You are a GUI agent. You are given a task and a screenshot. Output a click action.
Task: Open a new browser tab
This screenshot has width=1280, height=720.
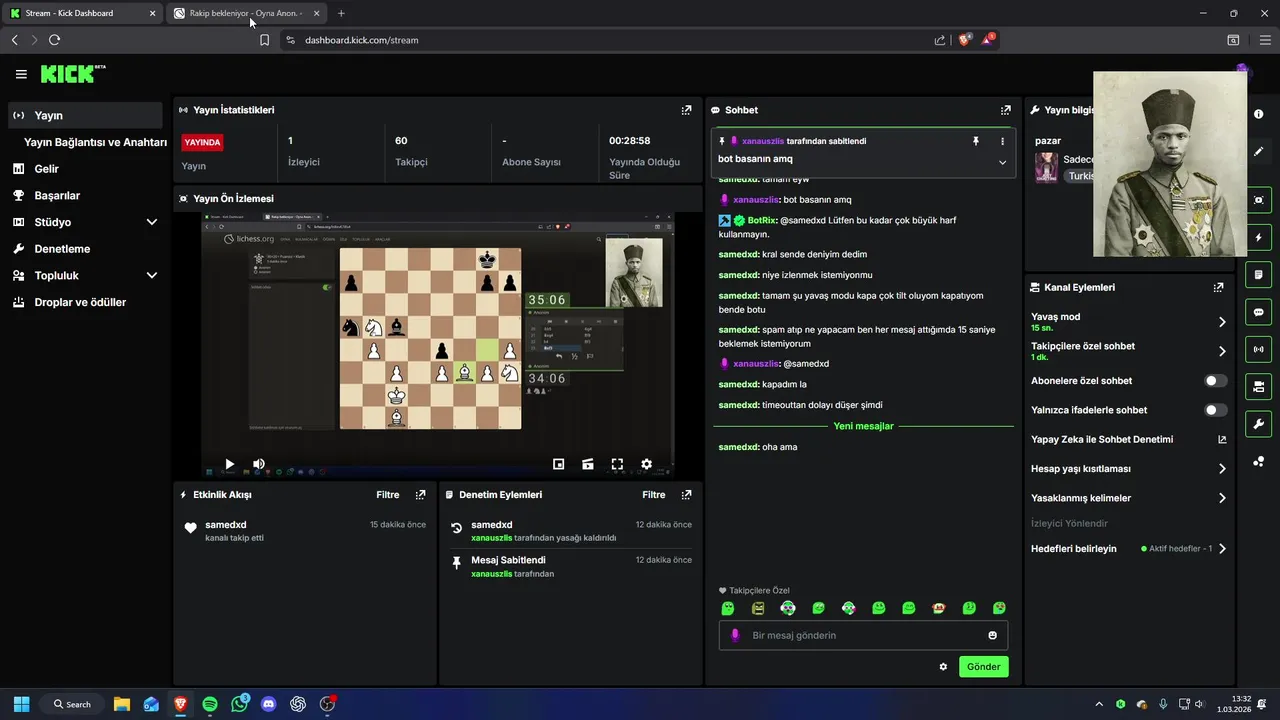pos(341,13)
